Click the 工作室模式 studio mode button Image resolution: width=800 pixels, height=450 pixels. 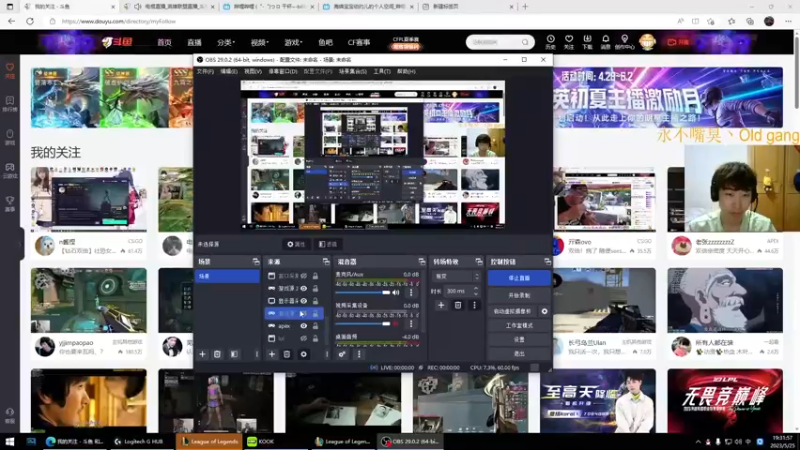click(x=519, y=326)
